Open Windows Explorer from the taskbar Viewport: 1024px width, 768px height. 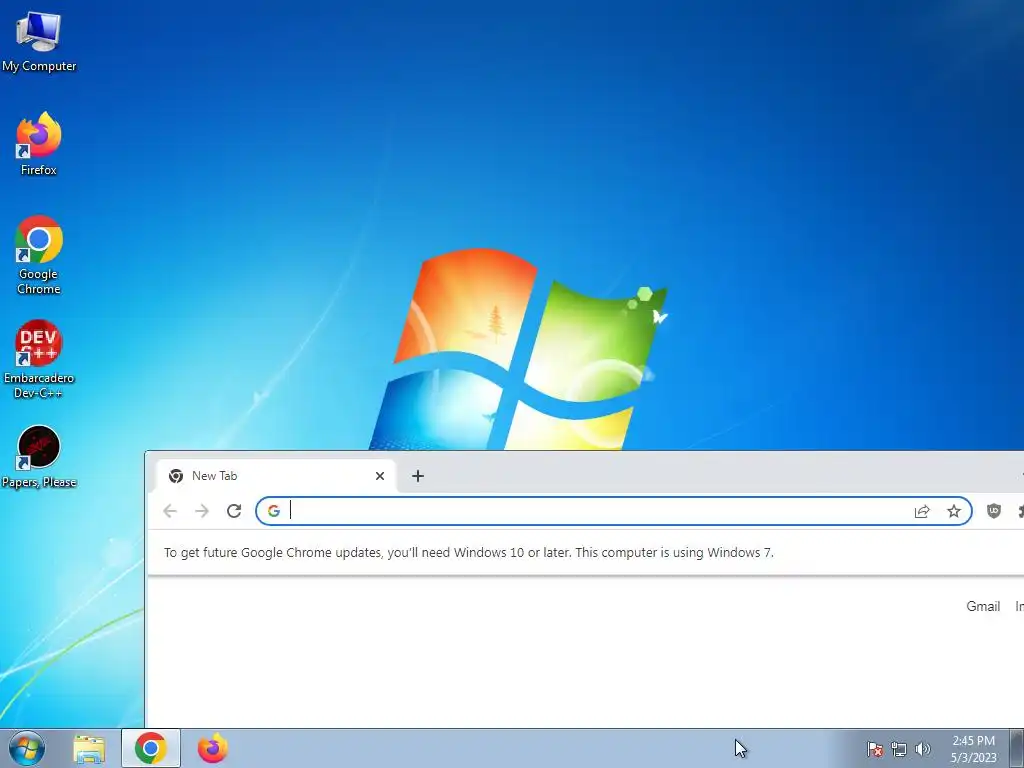tap(89, 748)
